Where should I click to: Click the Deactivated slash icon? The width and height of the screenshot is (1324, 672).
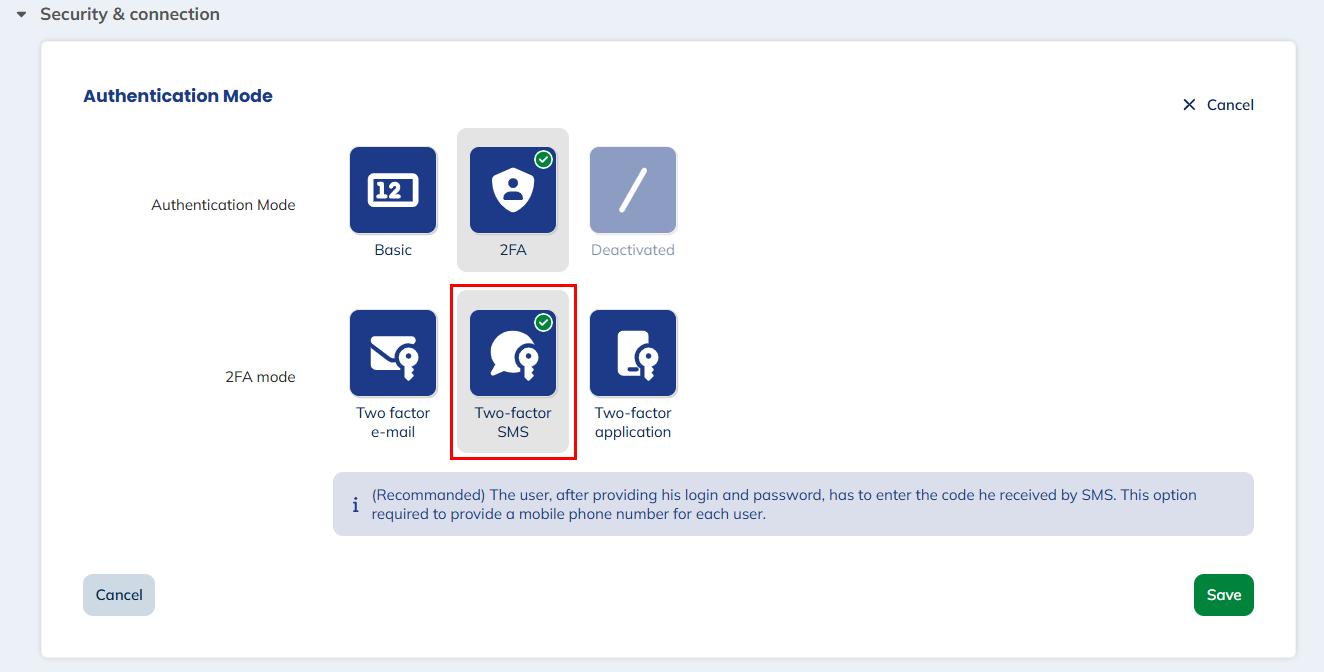[633, 190]
